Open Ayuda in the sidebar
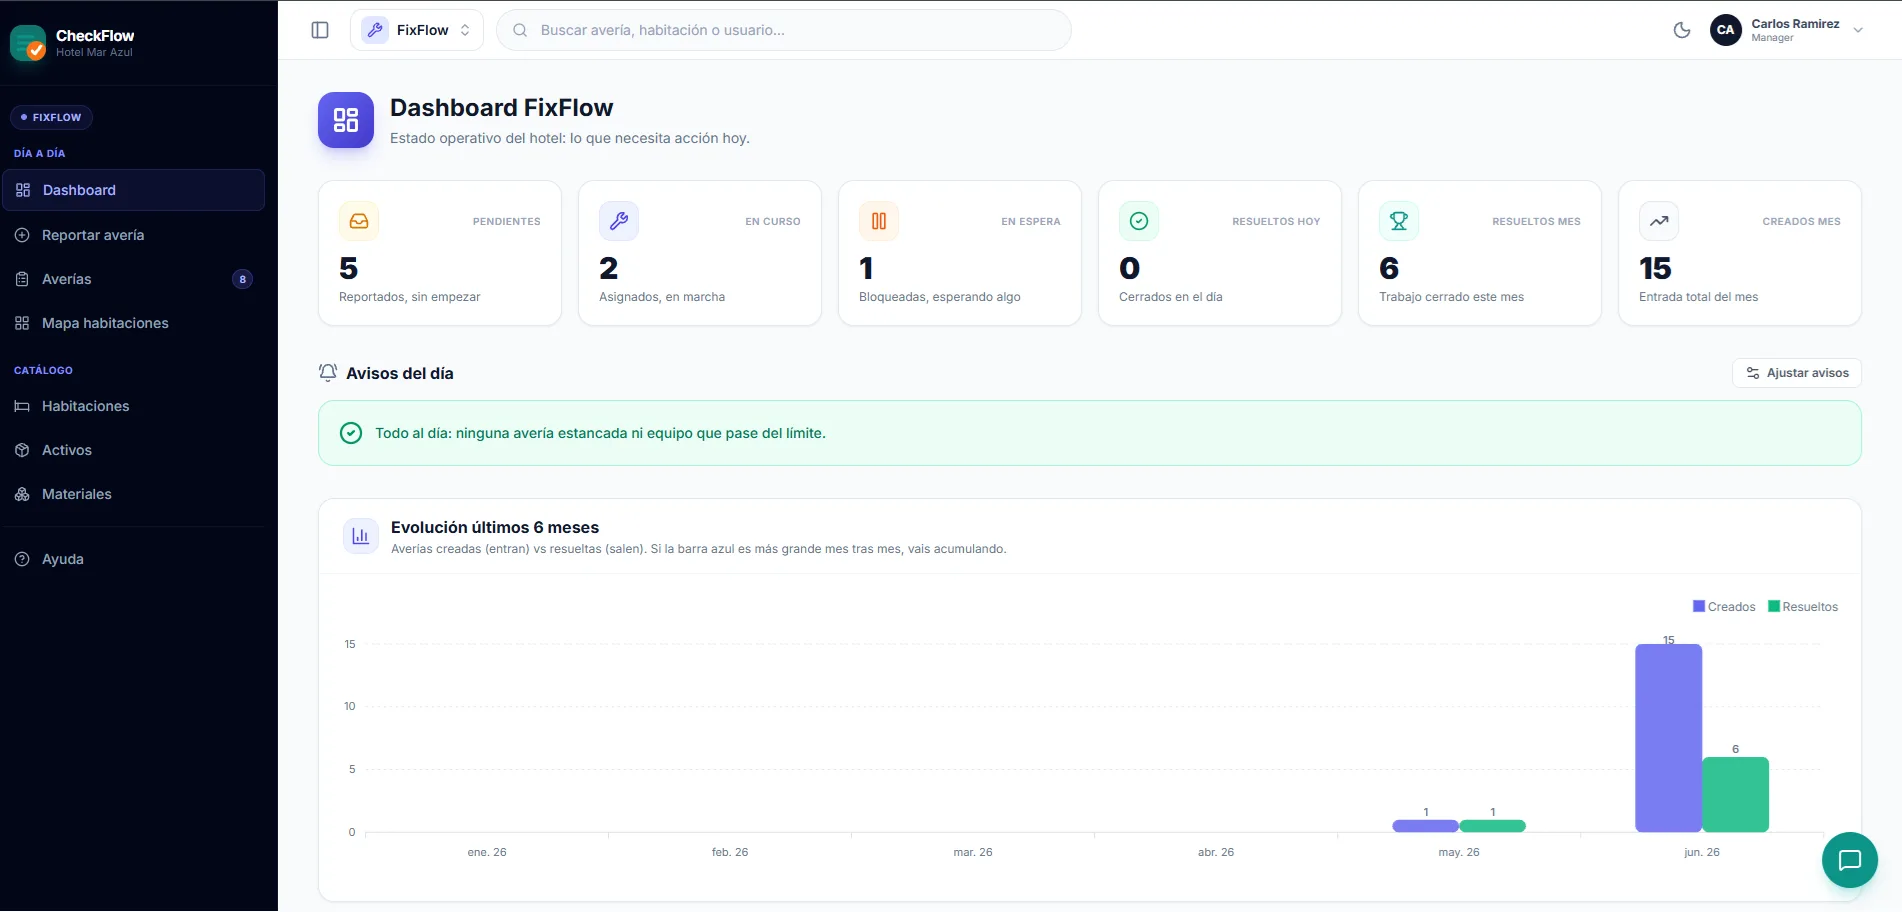Viewport: 1902px width, 912px height. [x=134, y=559]
